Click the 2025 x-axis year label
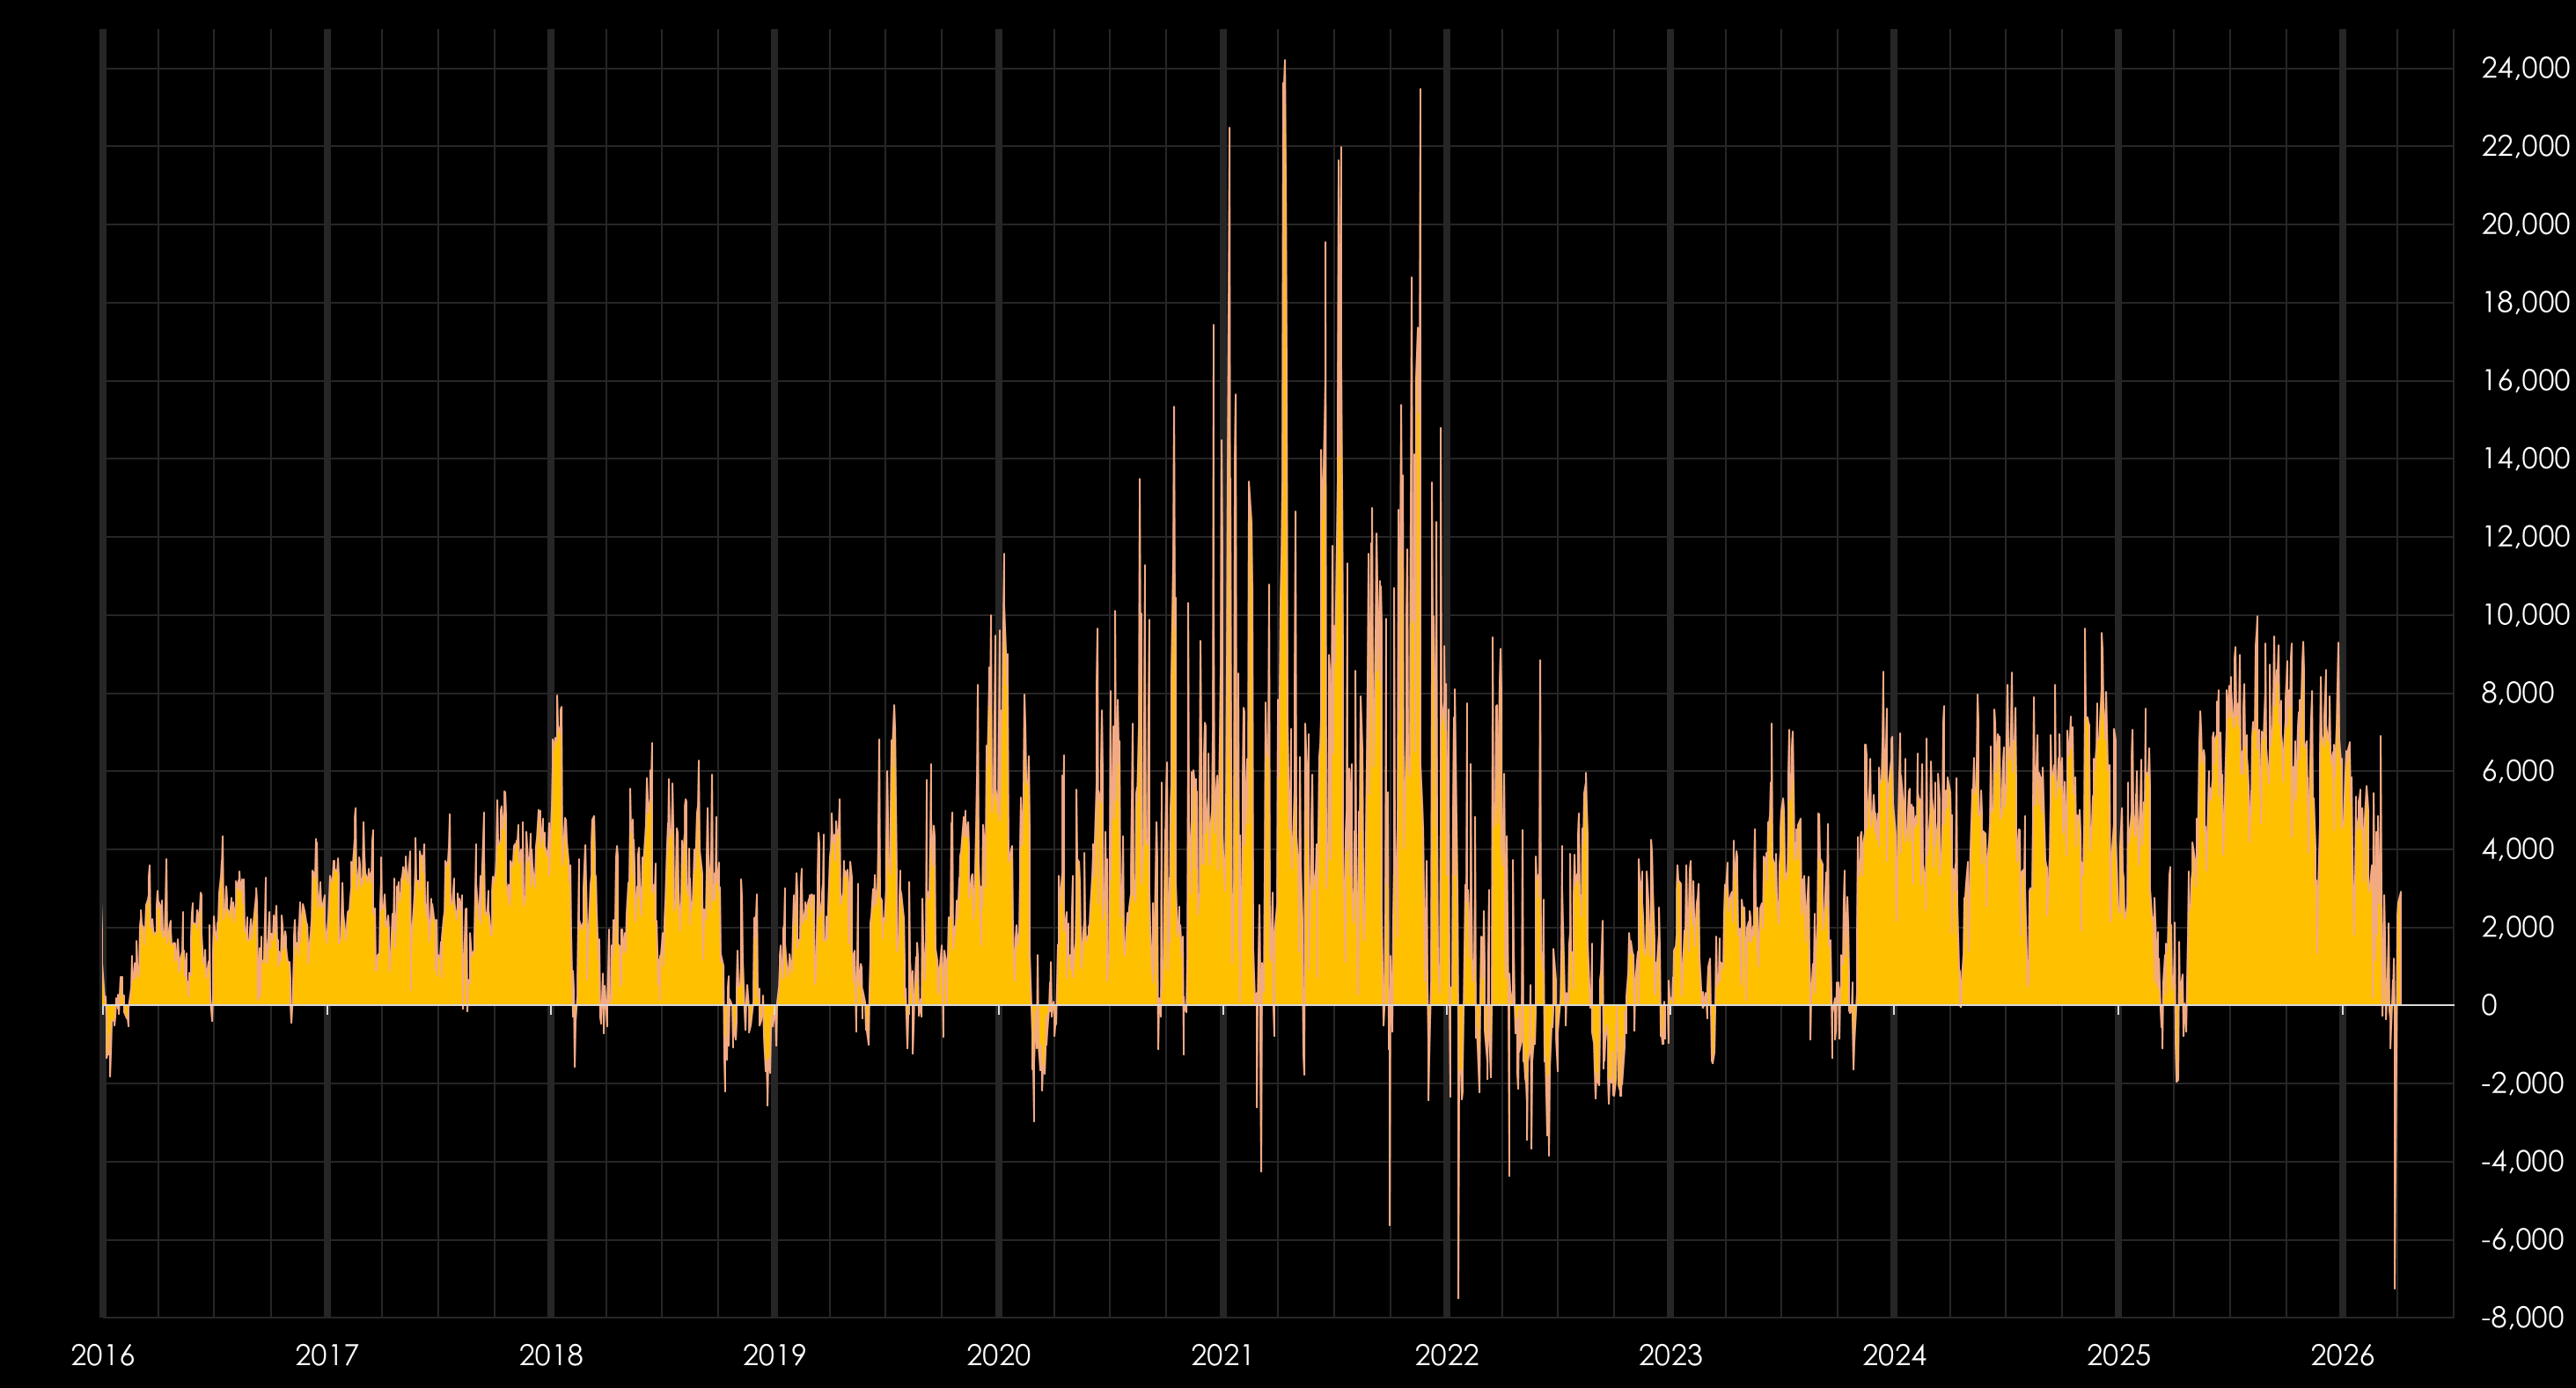Viewport: 2576px width, 1388px height. [x=2118, y=1356]
